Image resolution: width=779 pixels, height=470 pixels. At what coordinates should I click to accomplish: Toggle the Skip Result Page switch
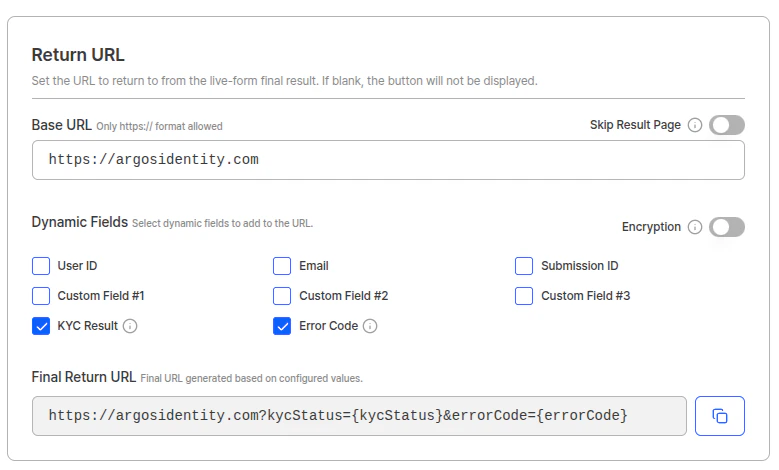pyautogui.click(x=726, y=125)
